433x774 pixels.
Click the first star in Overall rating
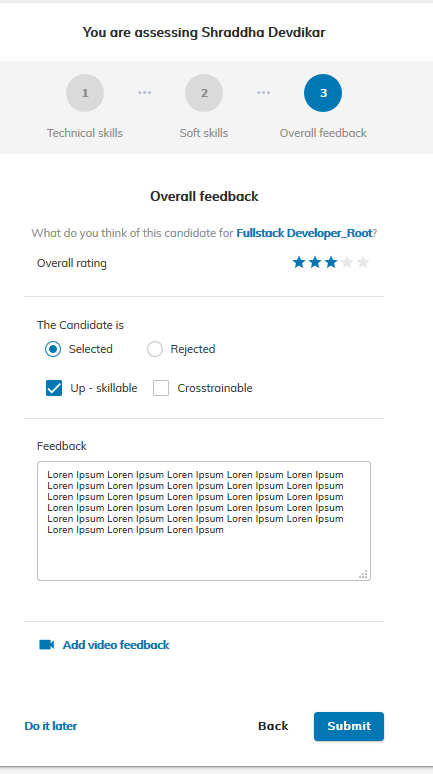point(299,262)
